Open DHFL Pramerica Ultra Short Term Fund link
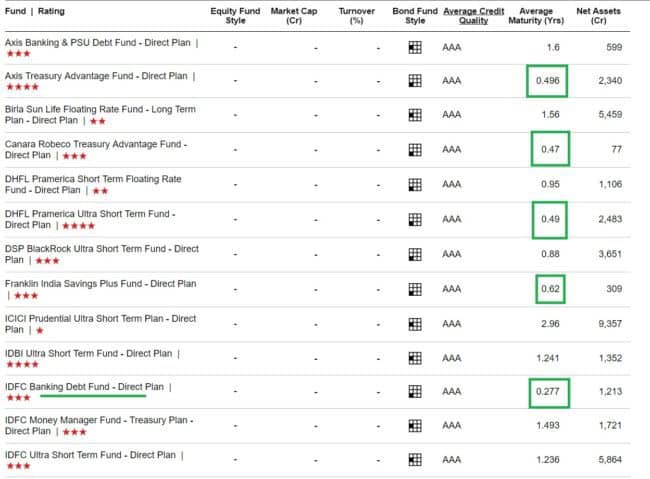Viewport: 650px width, 479px height. (90, 219)
